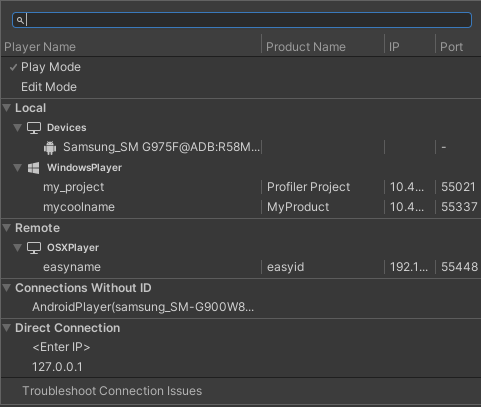Click the search magnifier icon

[x=20, y=20]
